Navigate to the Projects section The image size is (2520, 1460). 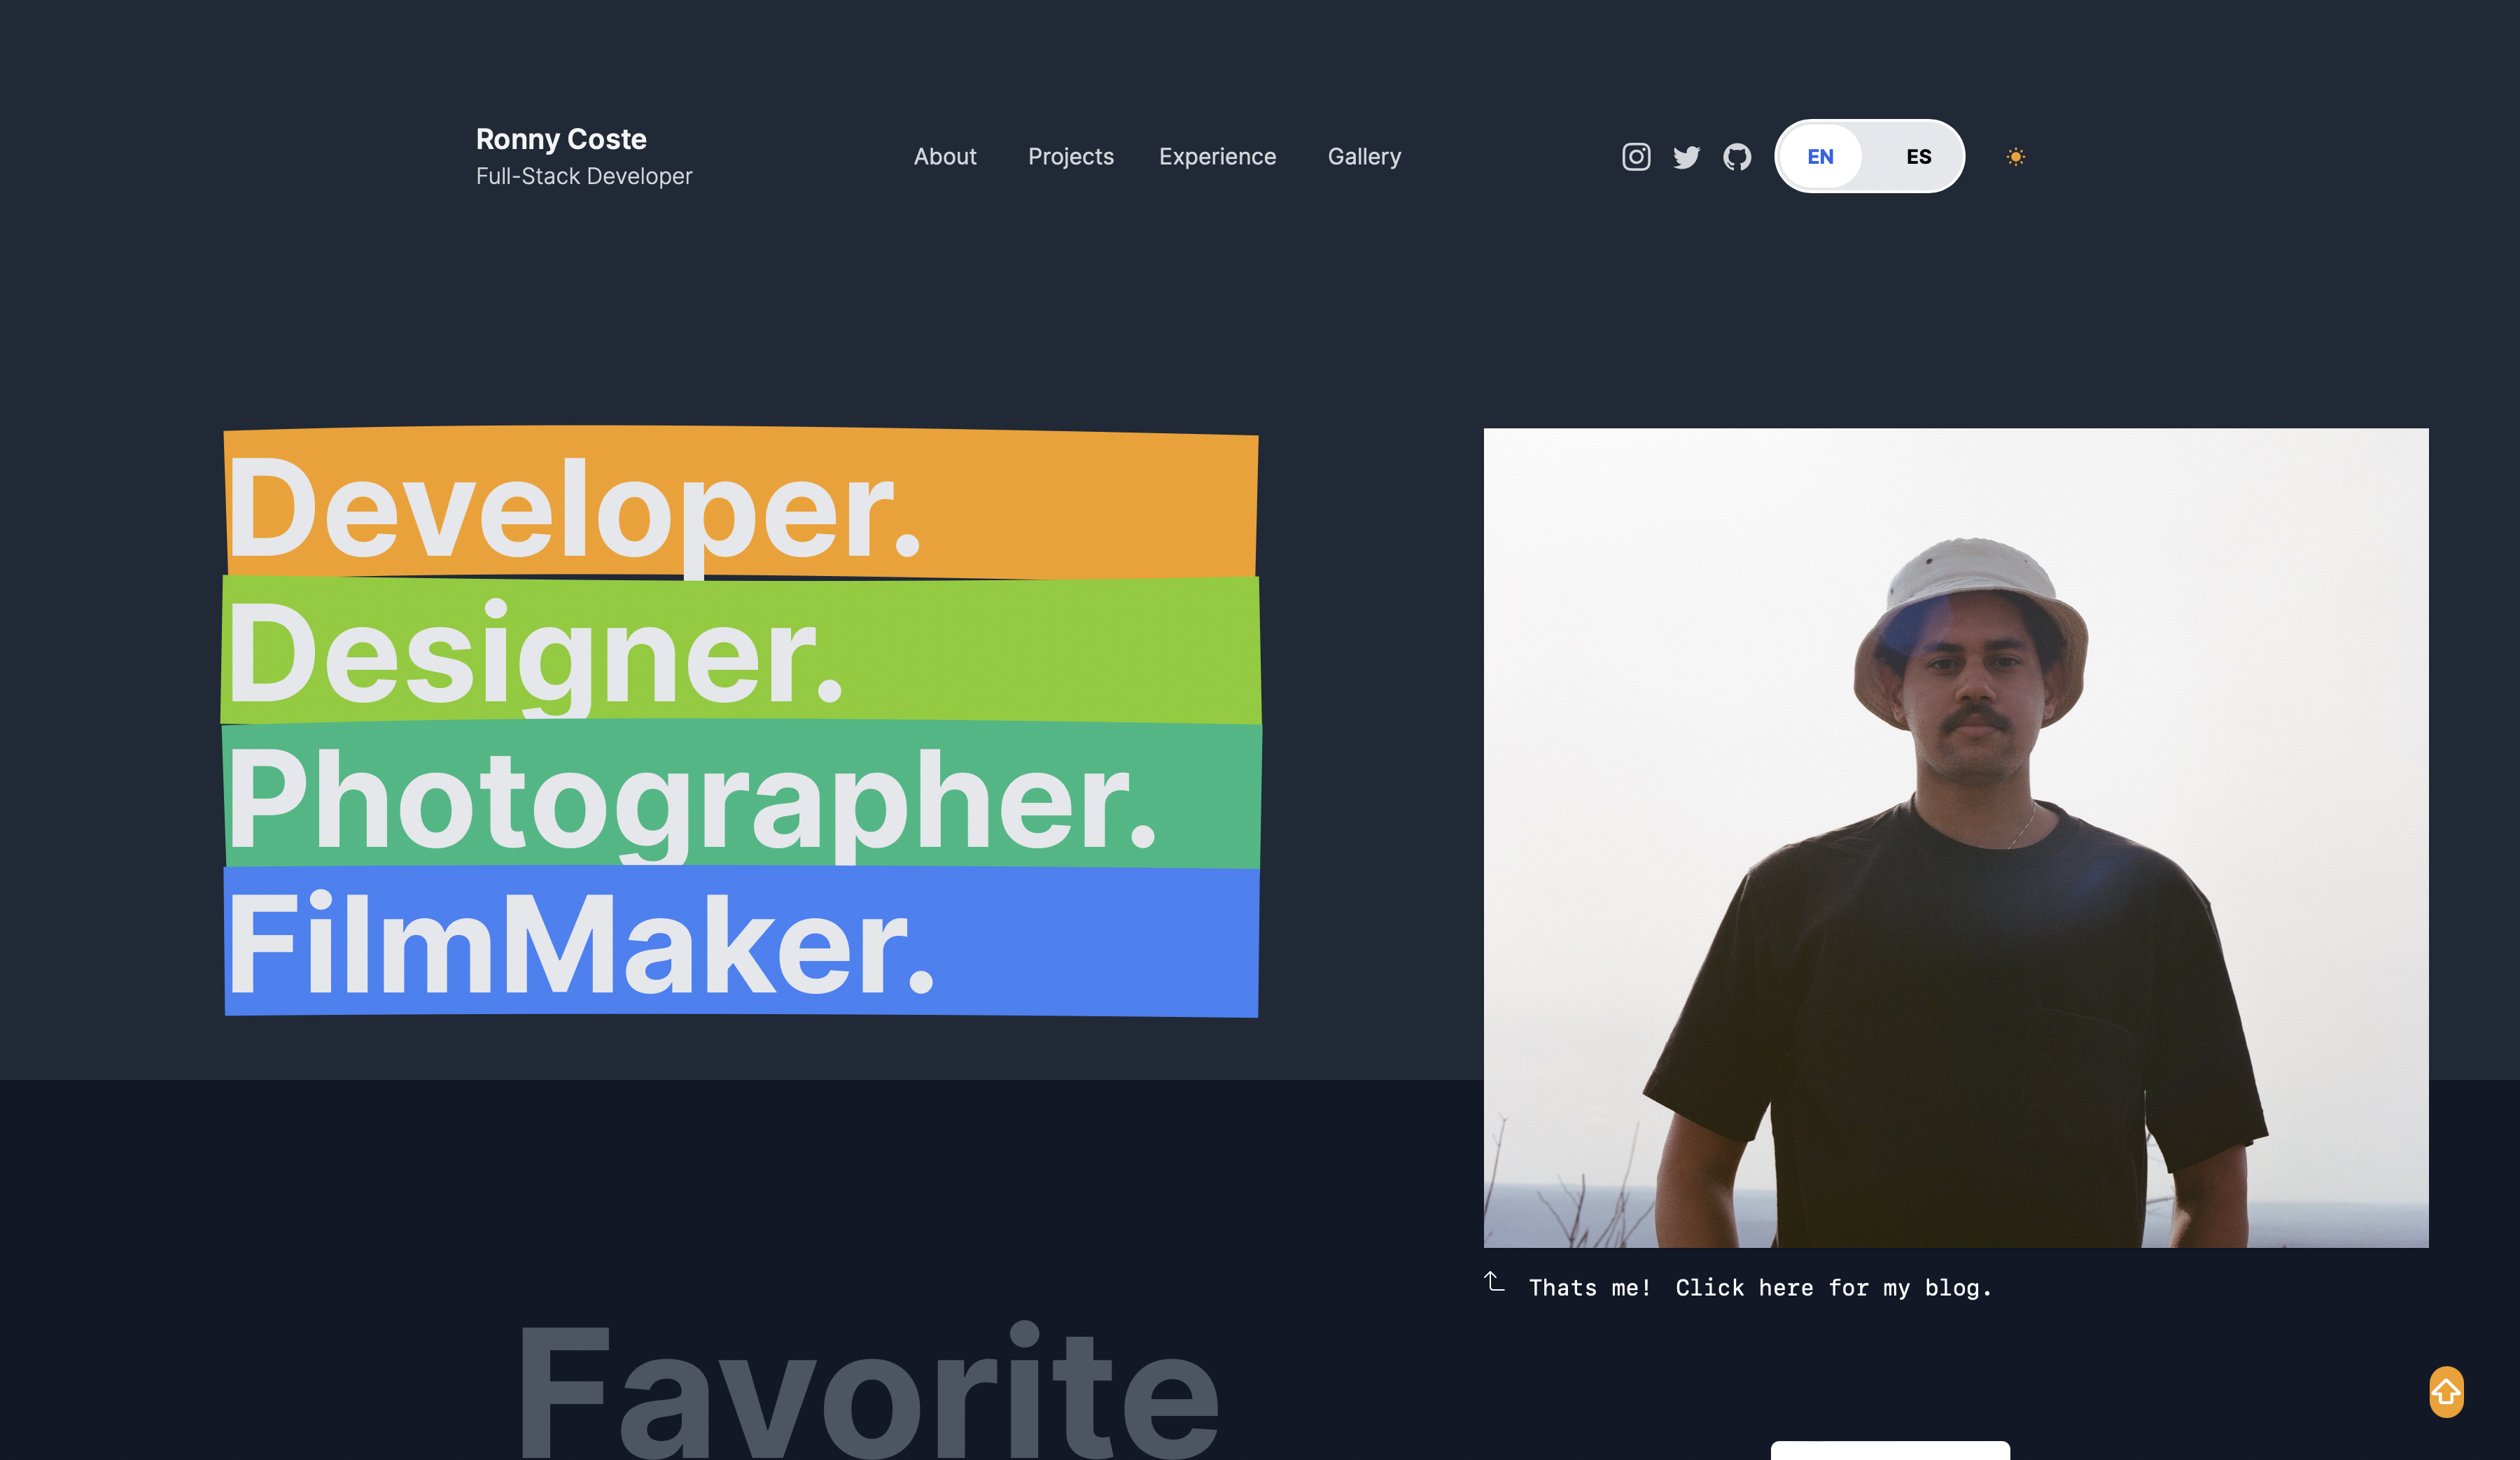point(1070,156)
